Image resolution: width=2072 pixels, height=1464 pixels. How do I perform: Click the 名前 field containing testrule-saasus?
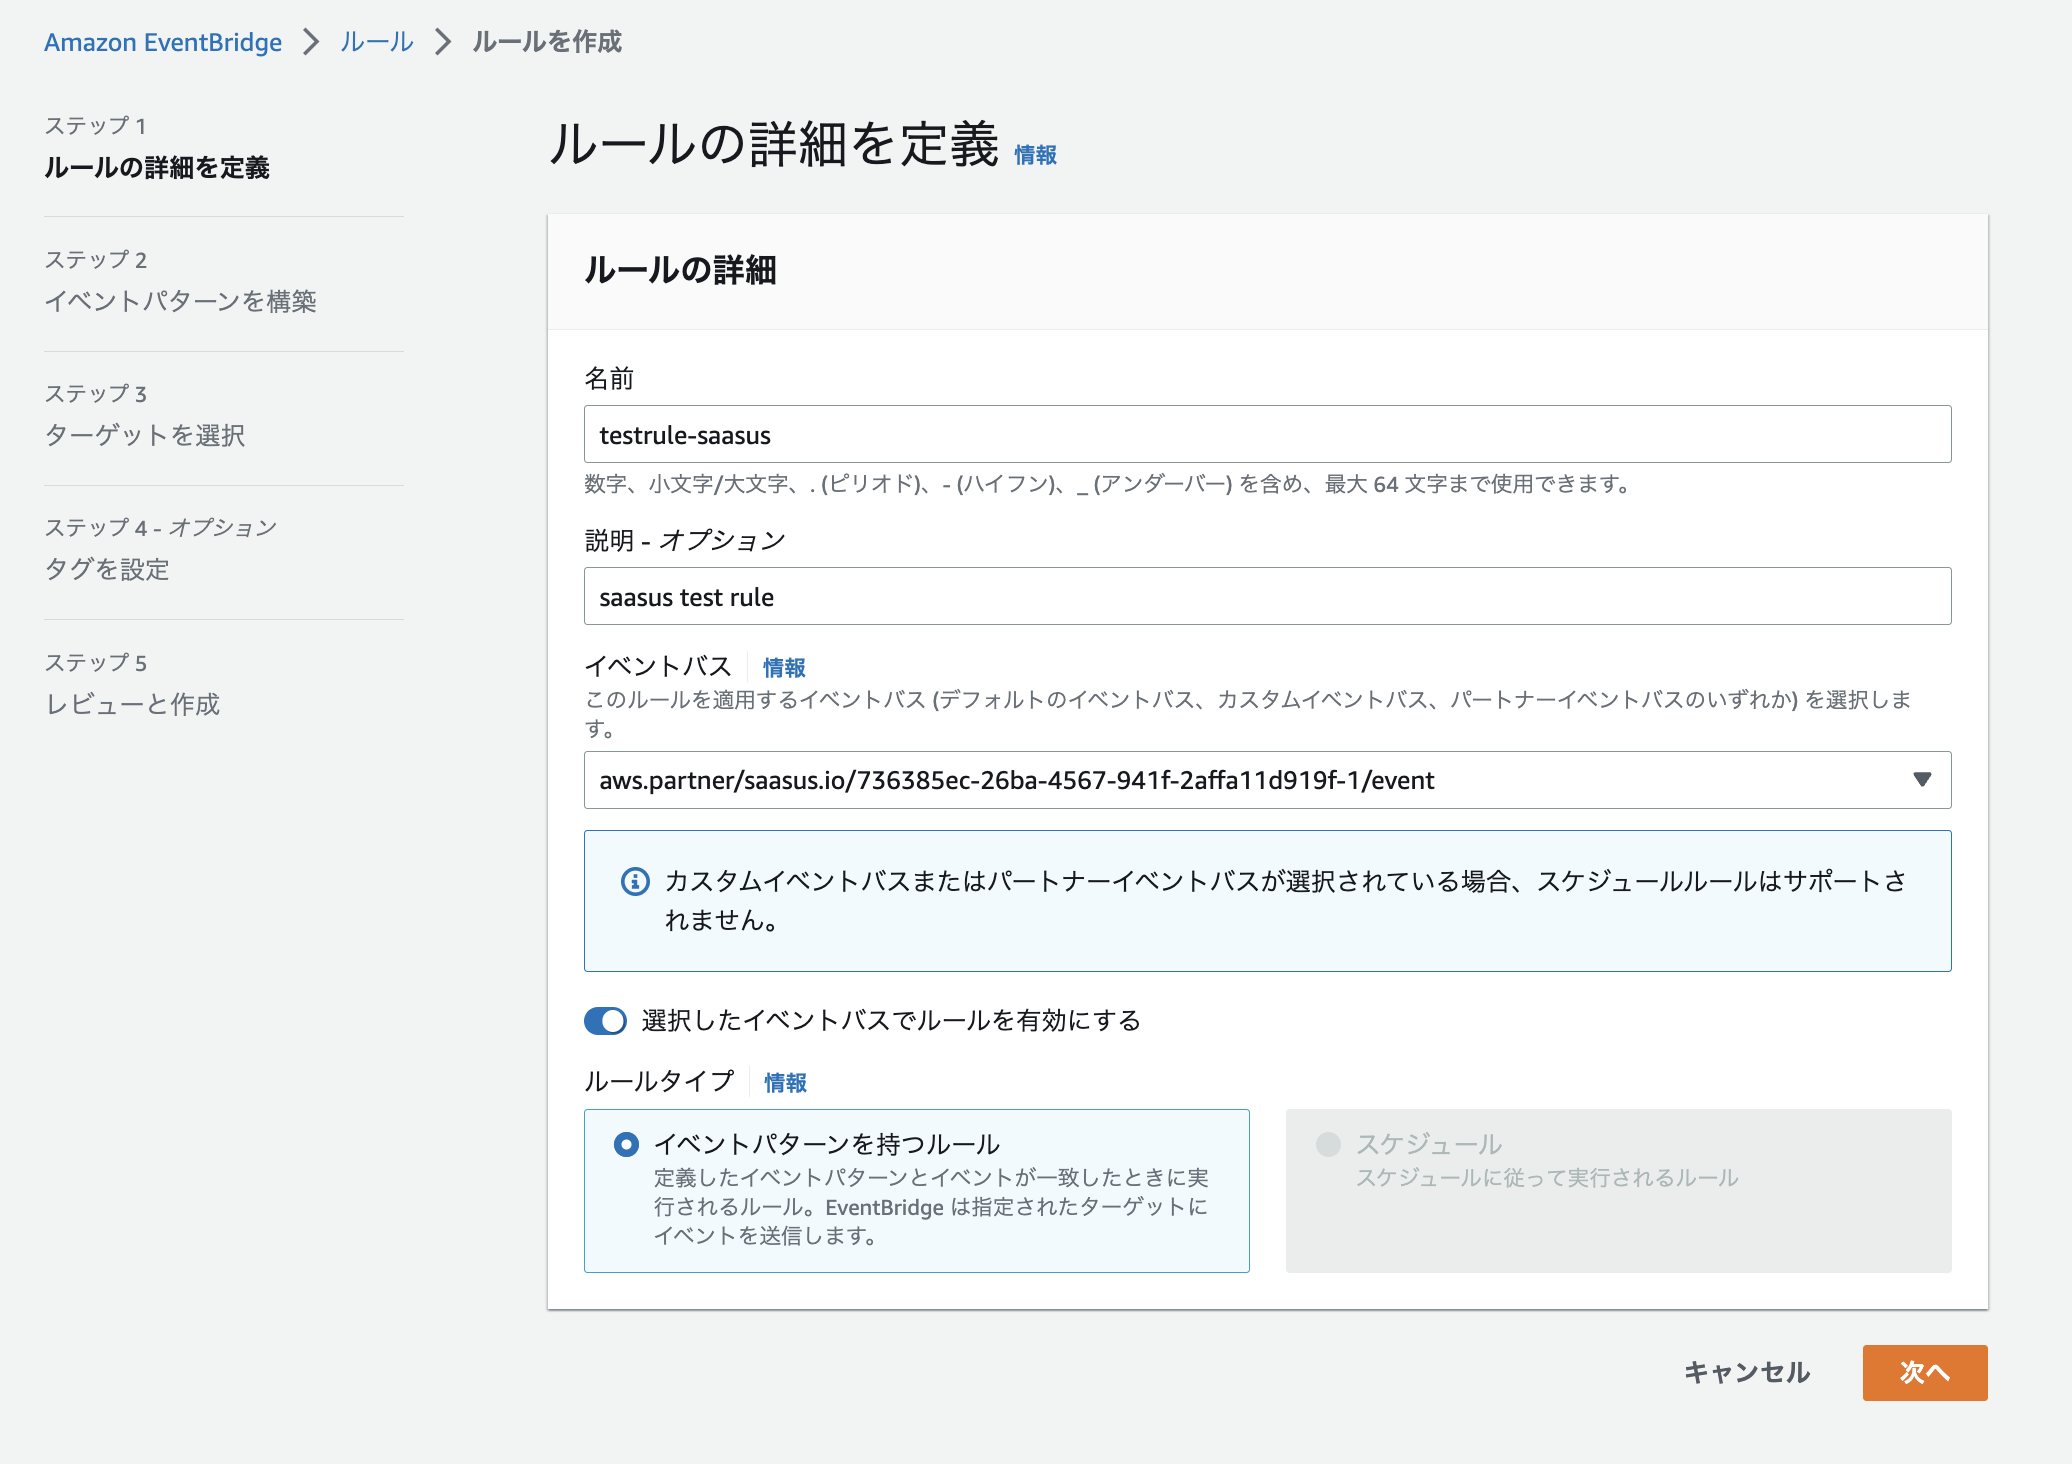click(1266, 434)
